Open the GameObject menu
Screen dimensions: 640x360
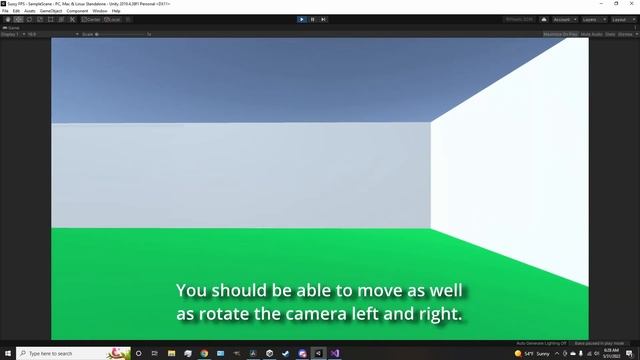coord(51,11)
